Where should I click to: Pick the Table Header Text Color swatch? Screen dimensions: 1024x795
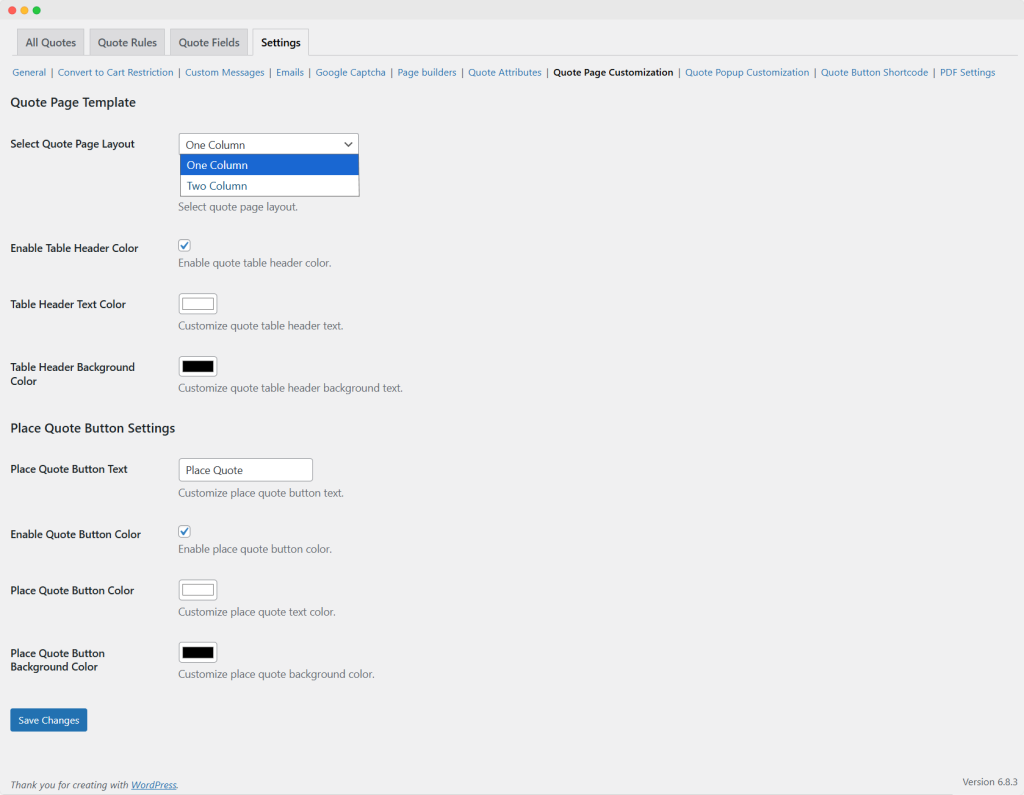[x=198, y=304]
